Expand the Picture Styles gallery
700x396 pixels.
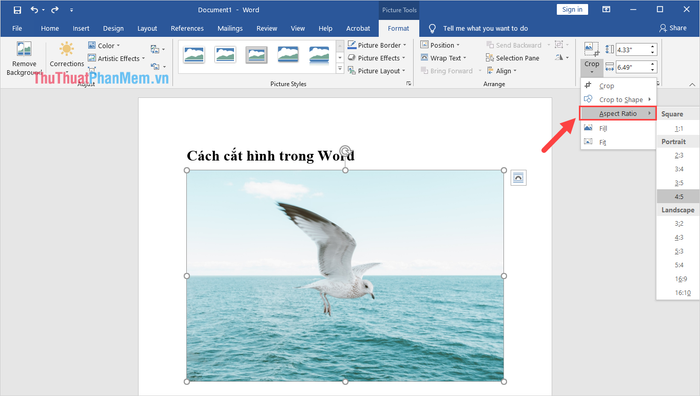point(340,69)
